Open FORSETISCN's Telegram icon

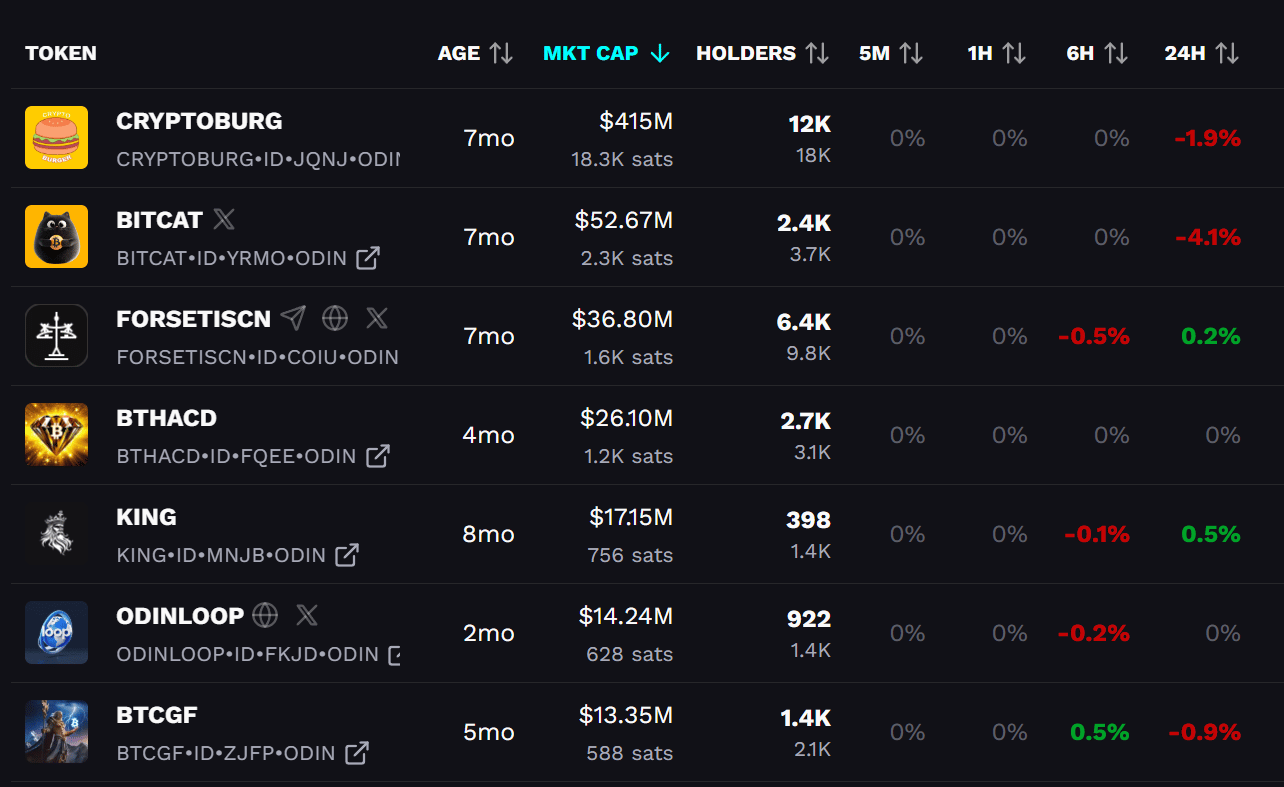[293, 319]
